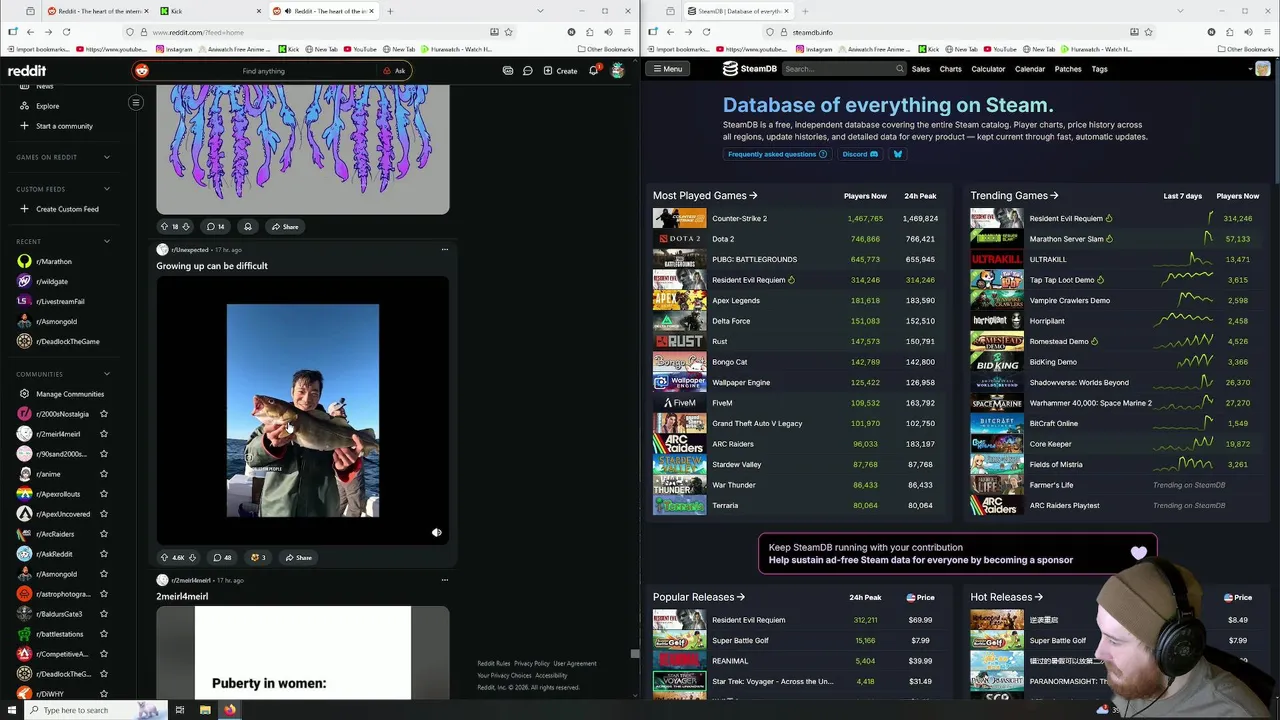1280x720 pixels.
Task: Toggle favorite star for r/2000sNostalgia
Action: point(103,414)
